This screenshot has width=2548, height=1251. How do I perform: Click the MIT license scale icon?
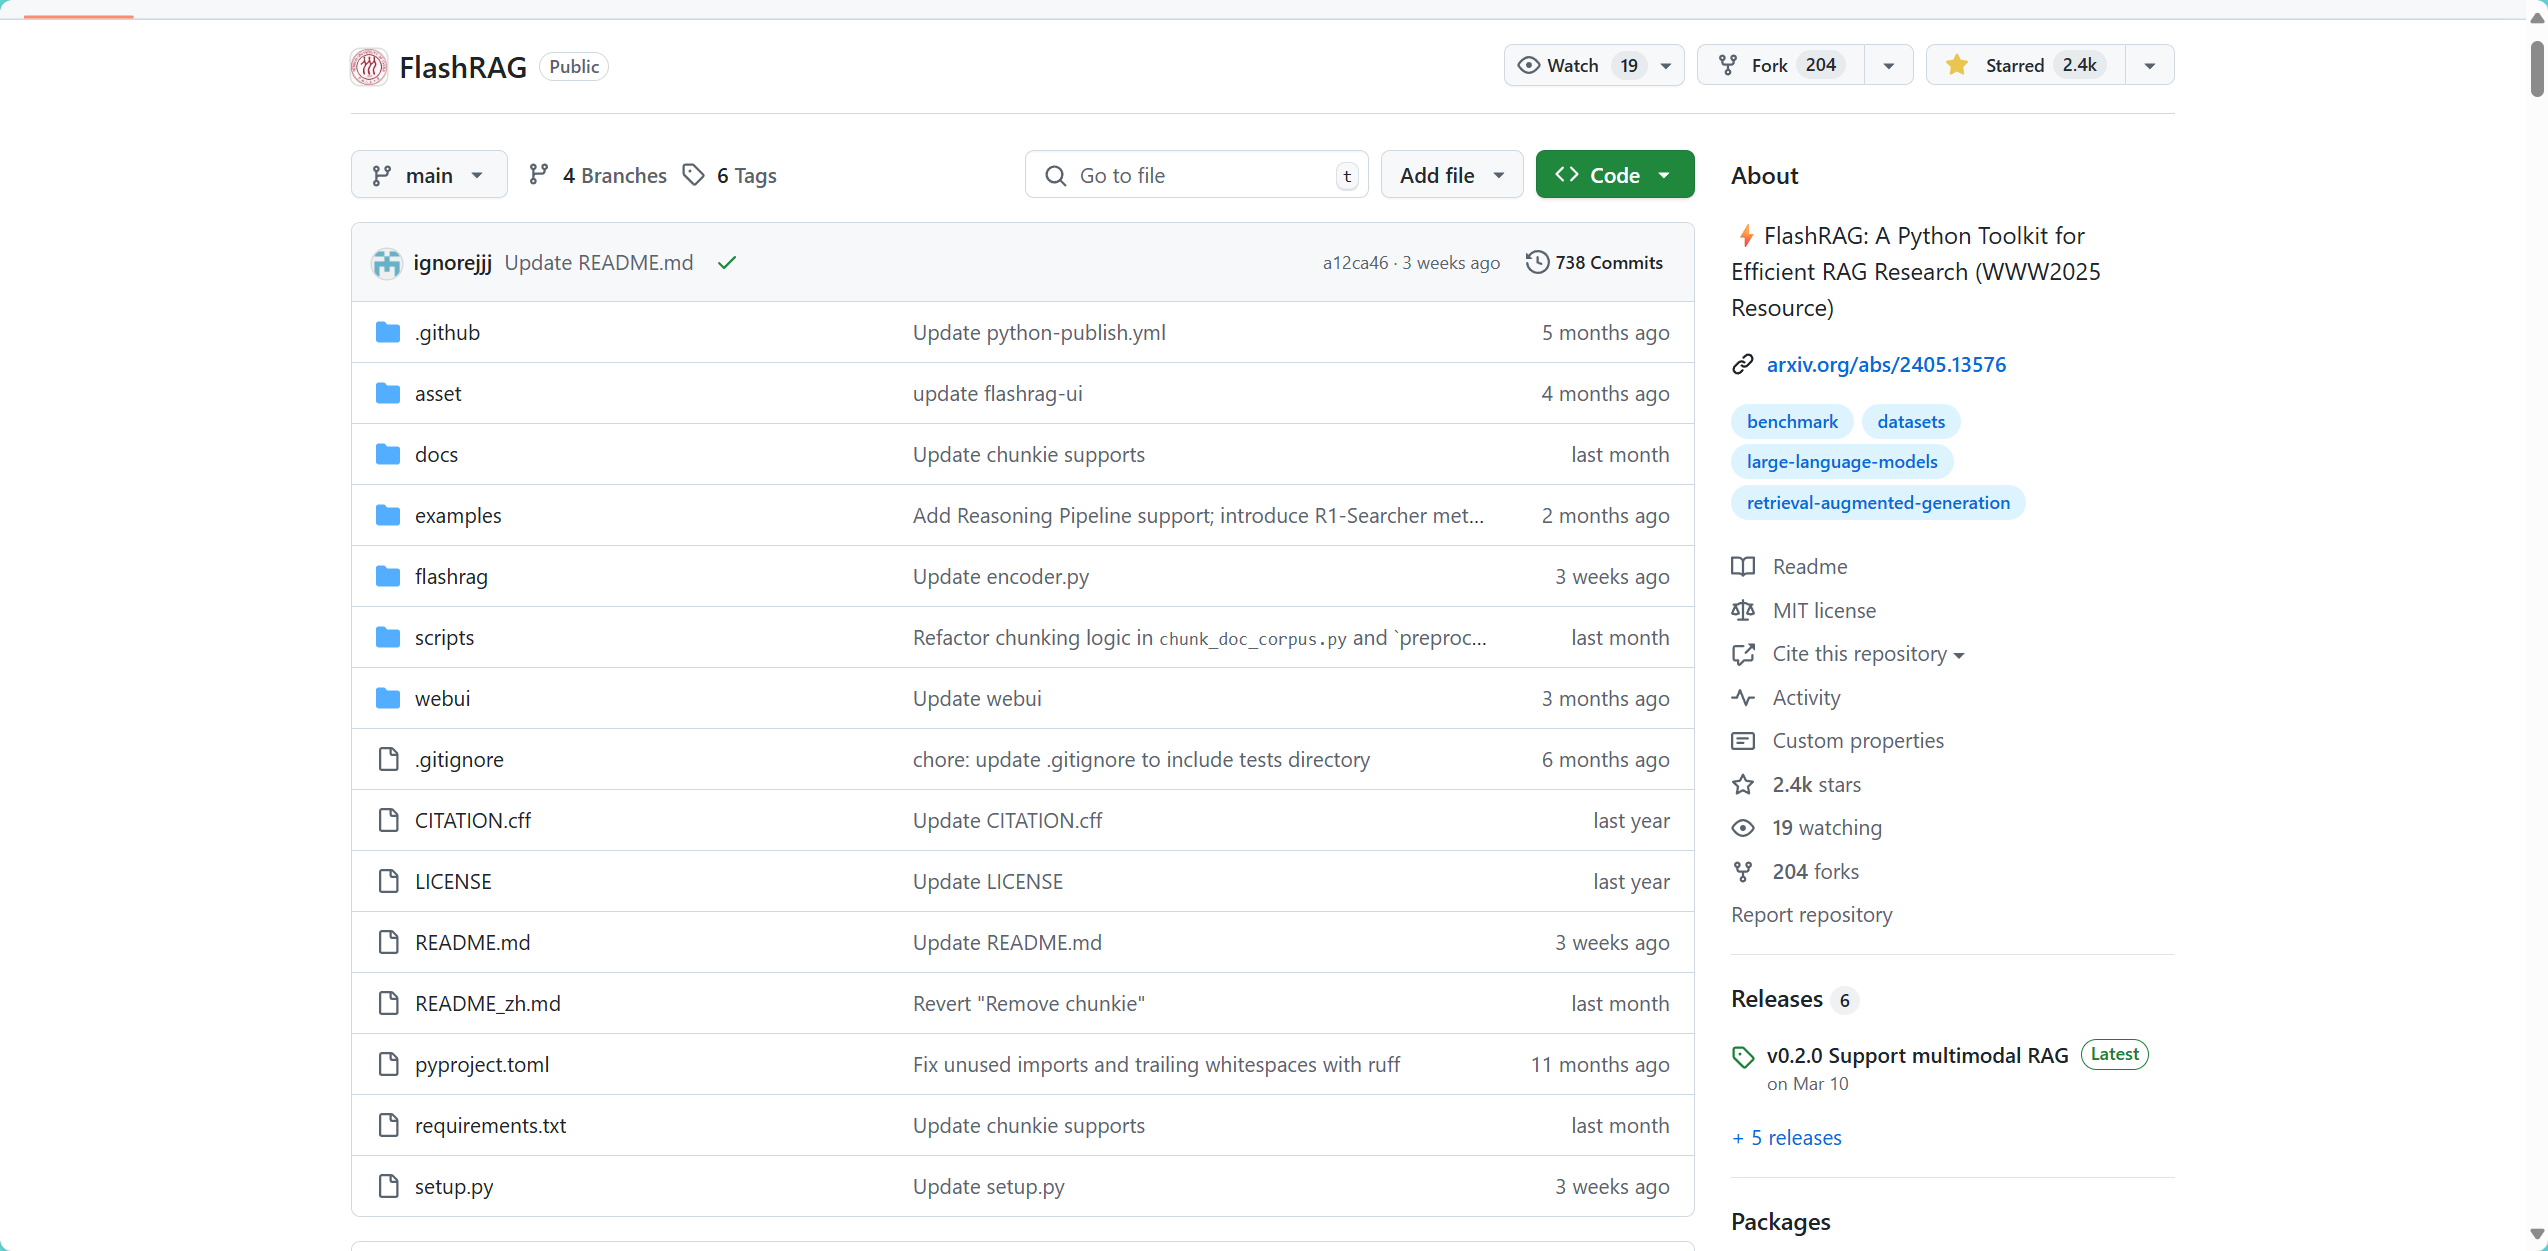(x=1743, y=611)
